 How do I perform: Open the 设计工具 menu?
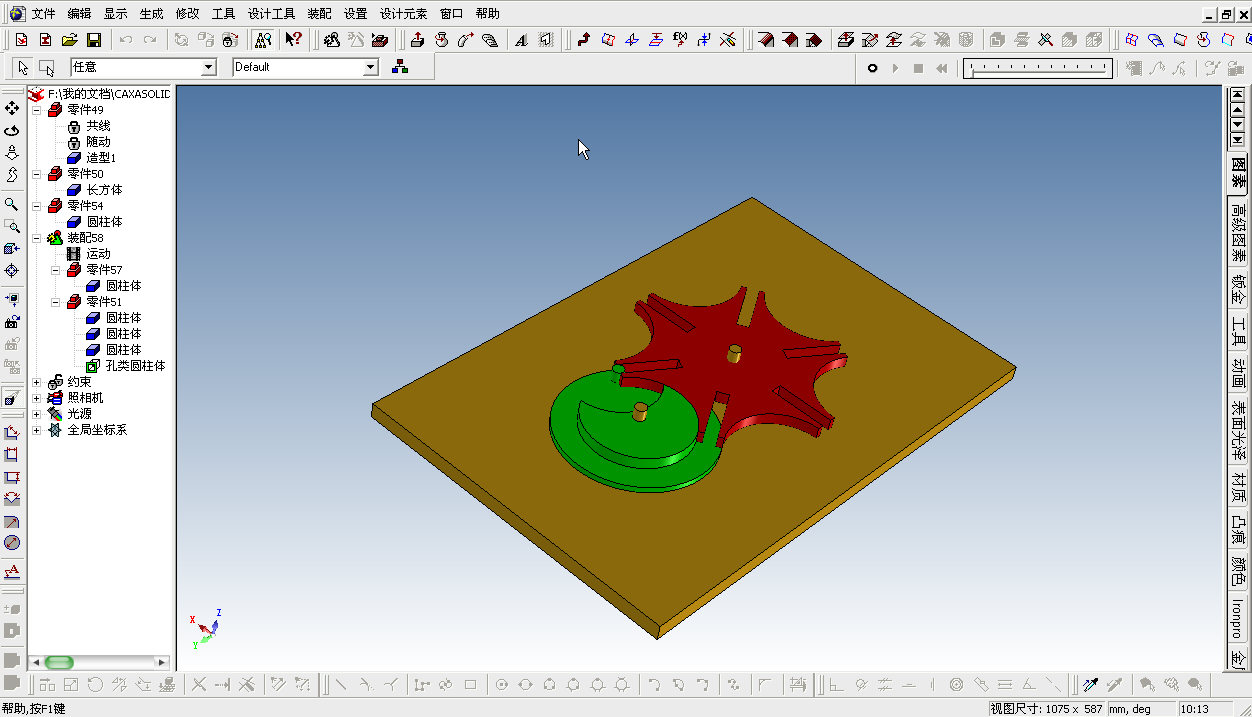(272, 14)
